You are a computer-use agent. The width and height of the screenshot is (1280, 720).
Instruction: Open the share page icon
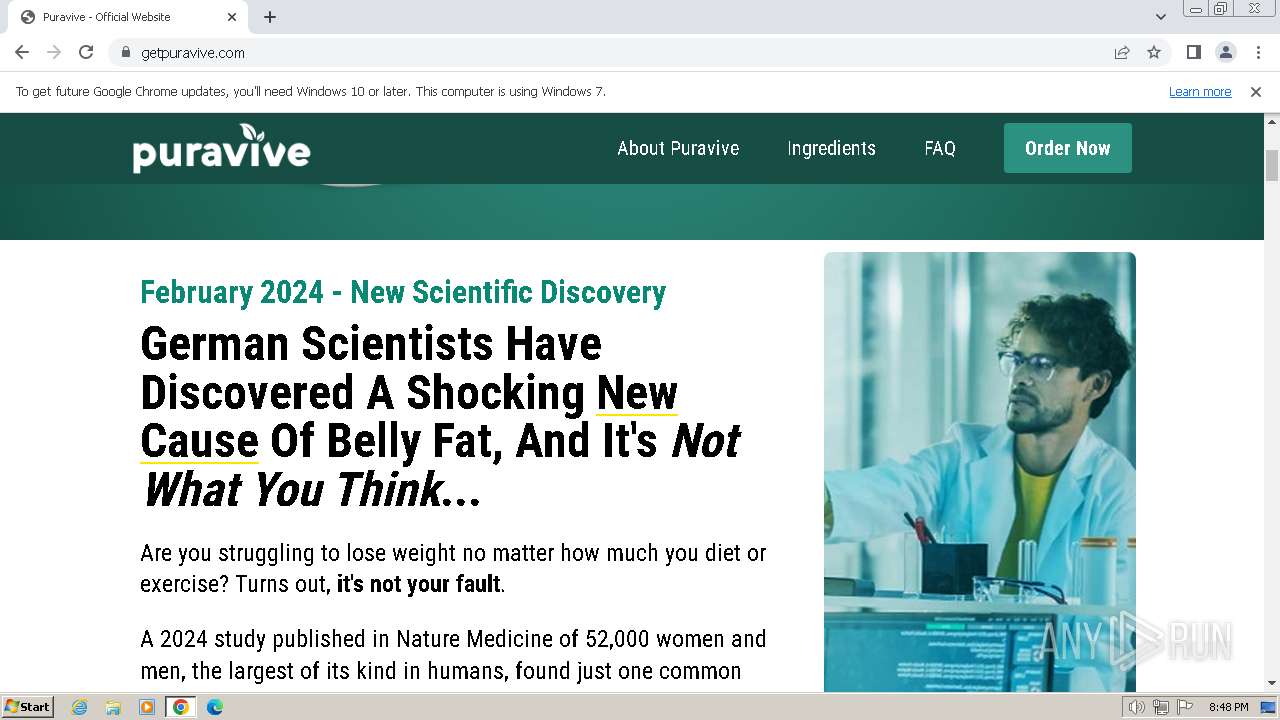click(x=1122, y=53)
